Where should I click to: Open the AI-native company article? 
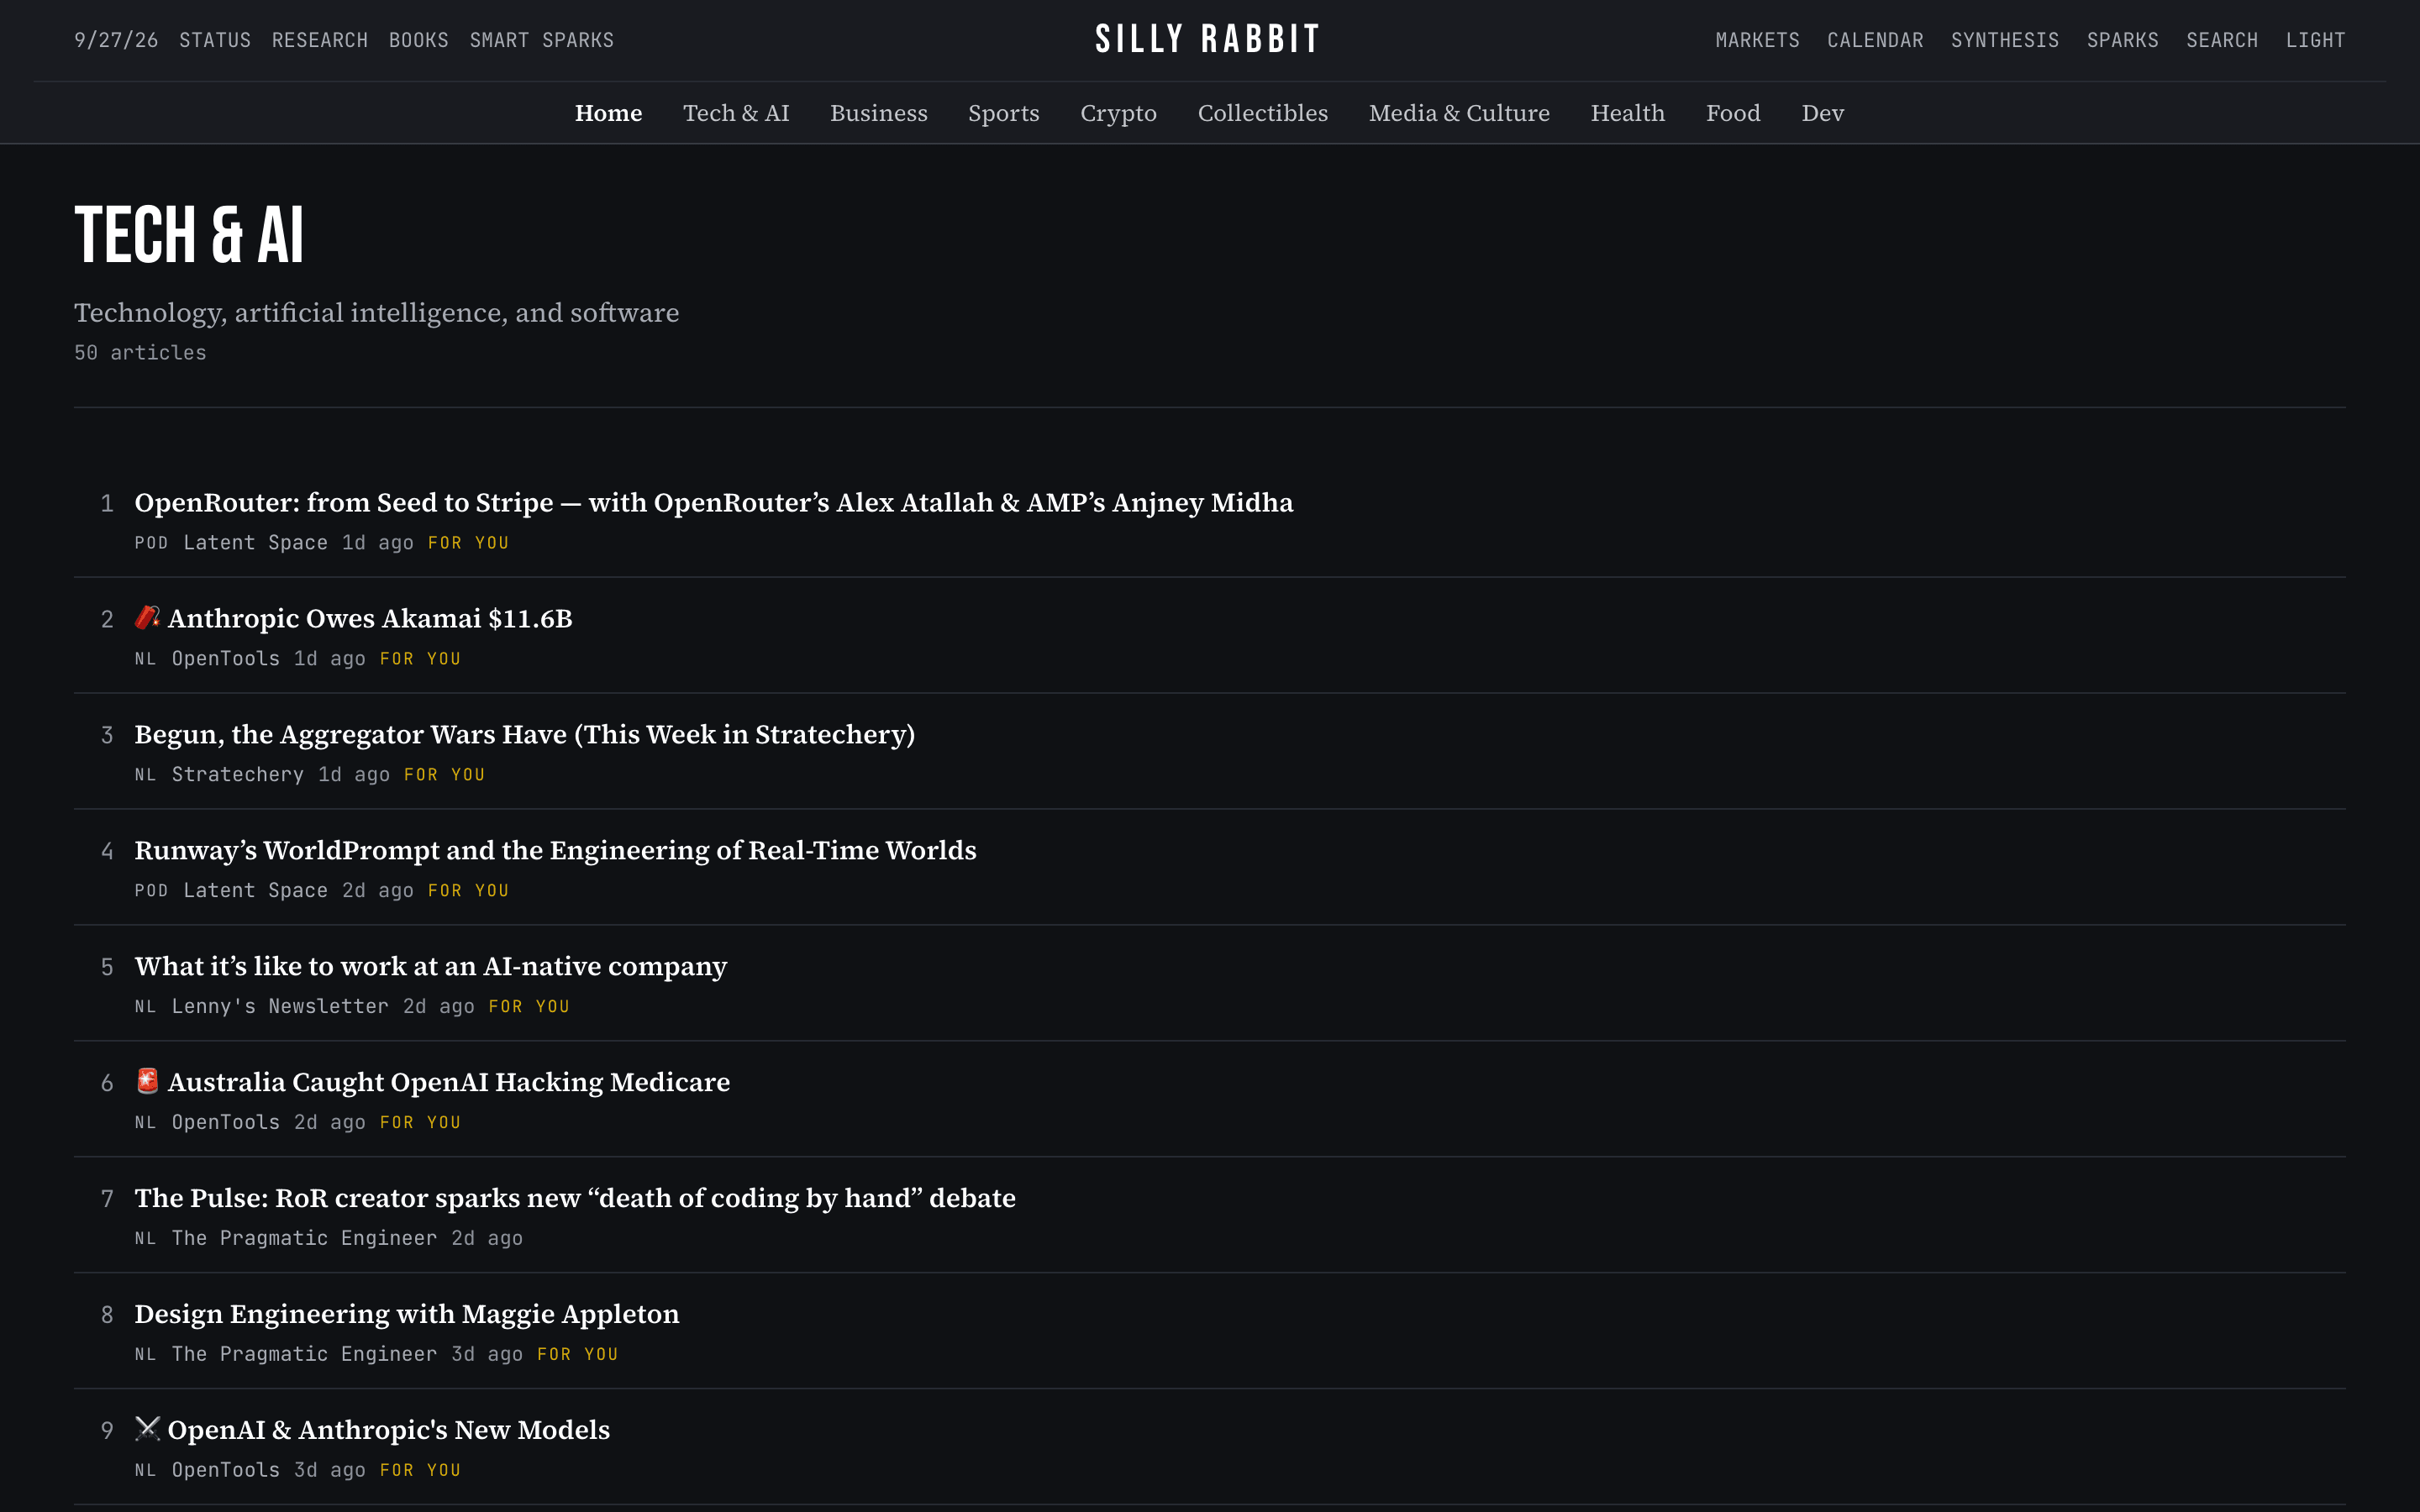(x=431, y=966)
